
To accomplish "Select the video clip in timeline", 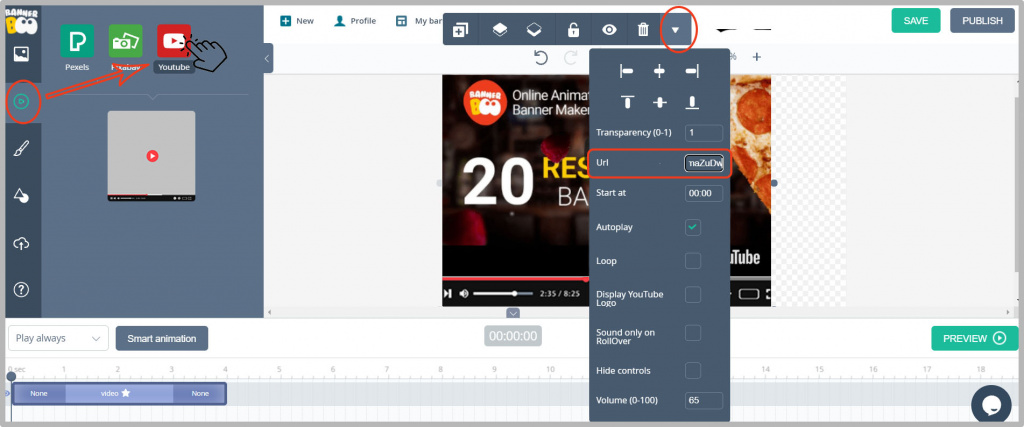I will (x=120, y=394).
